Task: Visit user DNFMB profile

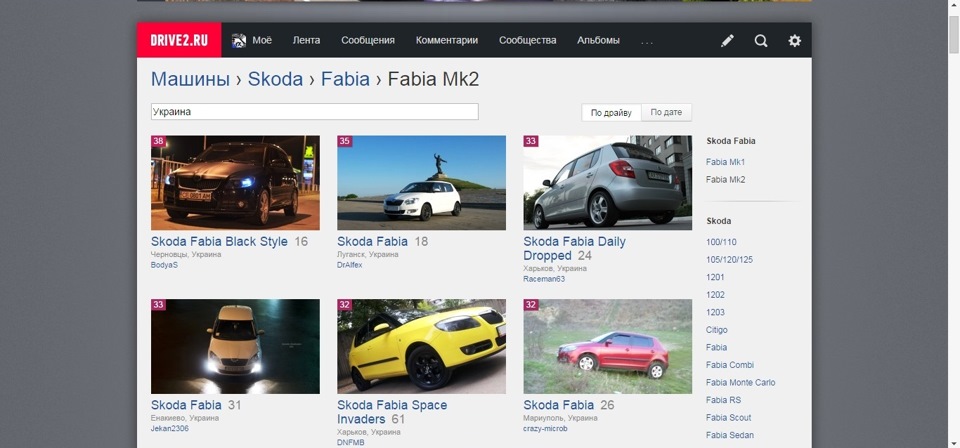Action: click(x=351, y=442)
